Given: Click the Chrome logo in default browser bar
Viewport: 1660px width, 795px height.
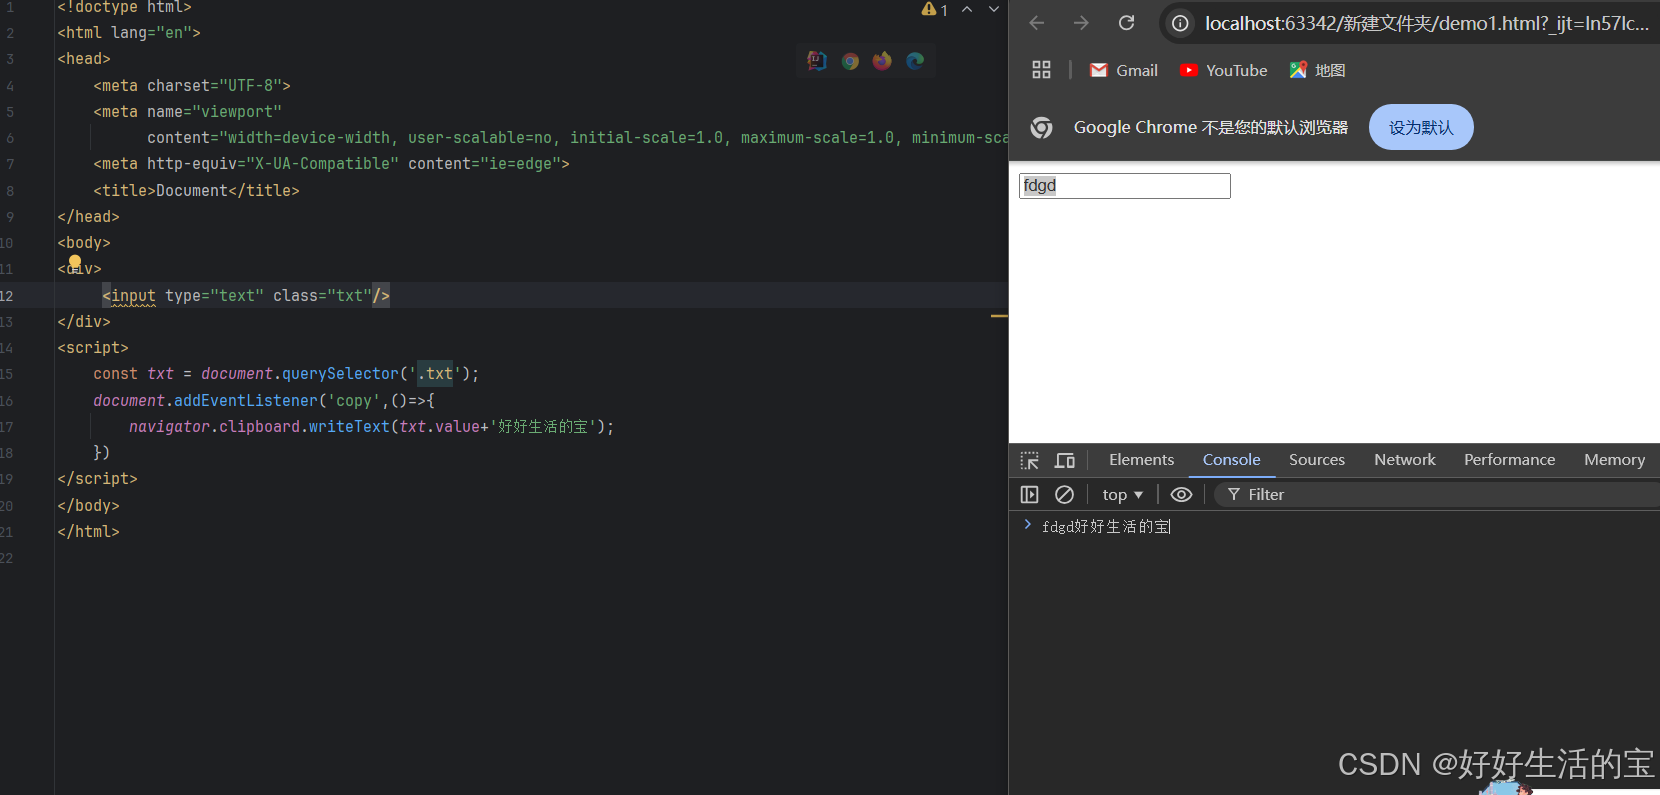Looking at the screenshot, I should pos(1041,128).
